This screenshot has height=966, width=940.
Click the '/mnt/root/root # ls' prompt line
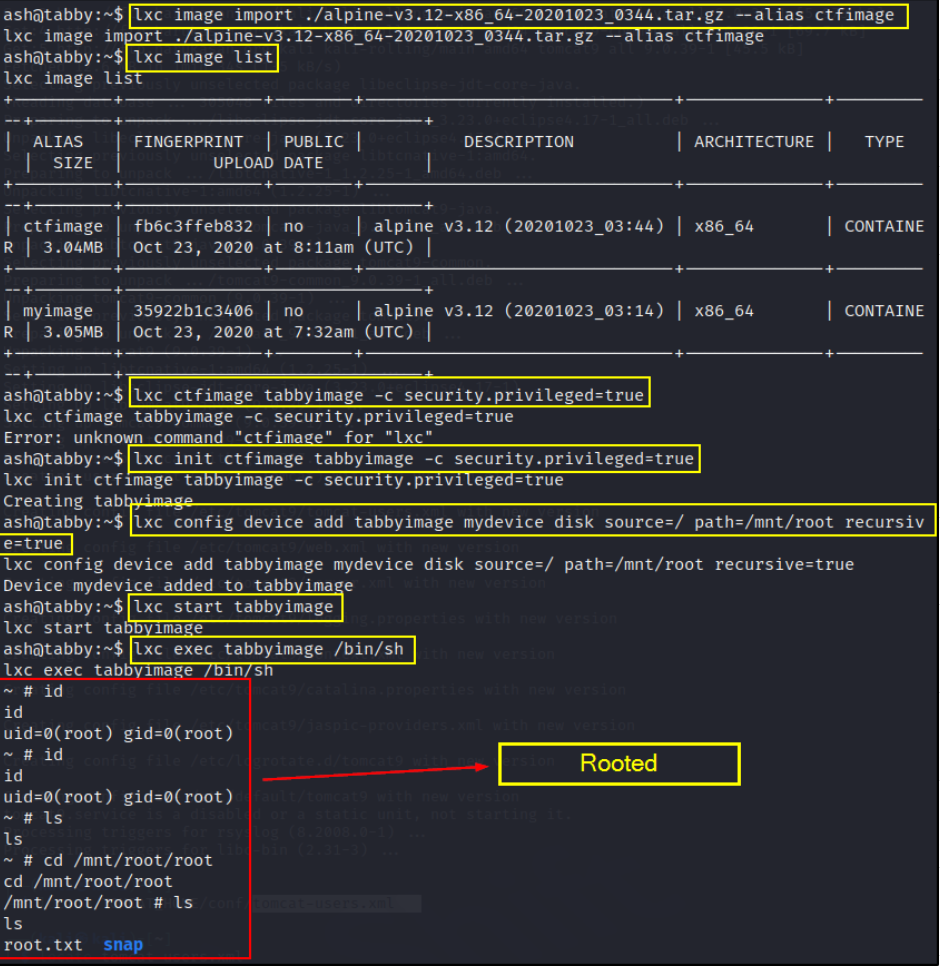(x=98, y=903)
